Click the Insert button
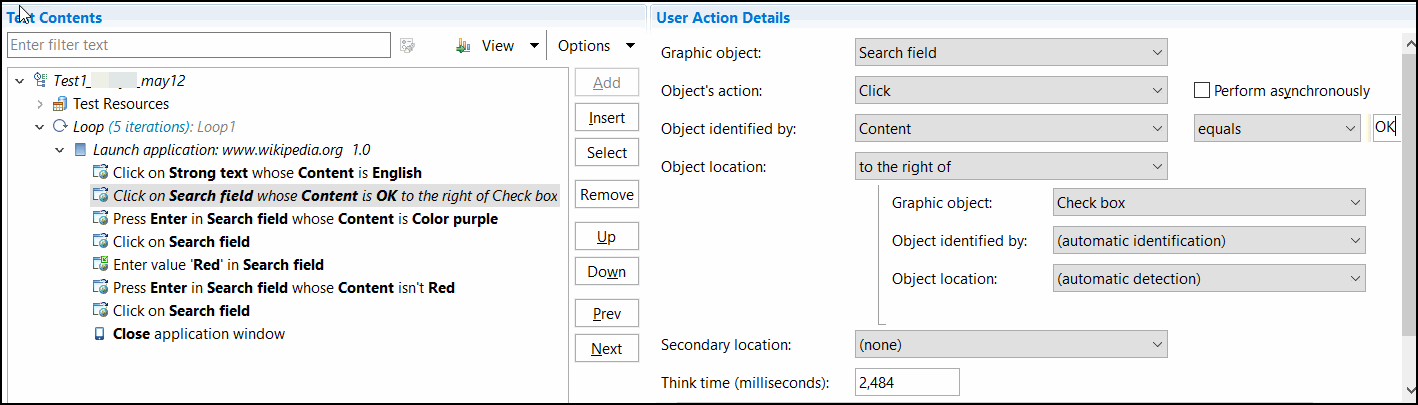The height and width of the screenshot is (405, 1418). click(x=607, y=118)
